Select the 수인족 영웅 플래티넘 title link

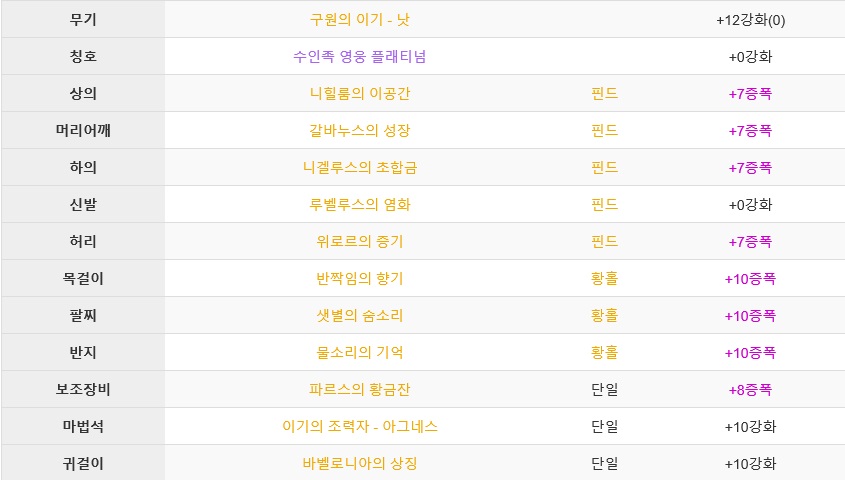pos(359,57)
